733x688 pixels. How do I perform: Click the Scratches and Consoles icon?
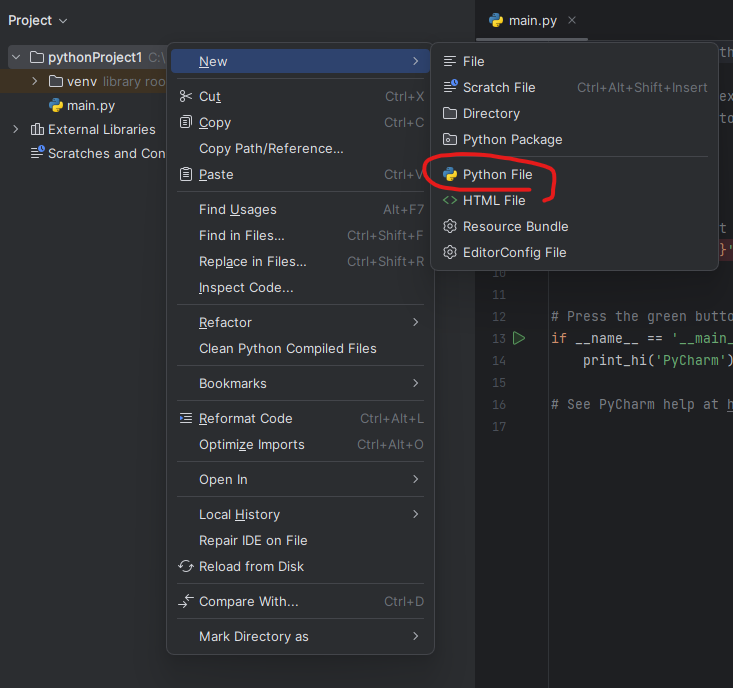37,153
